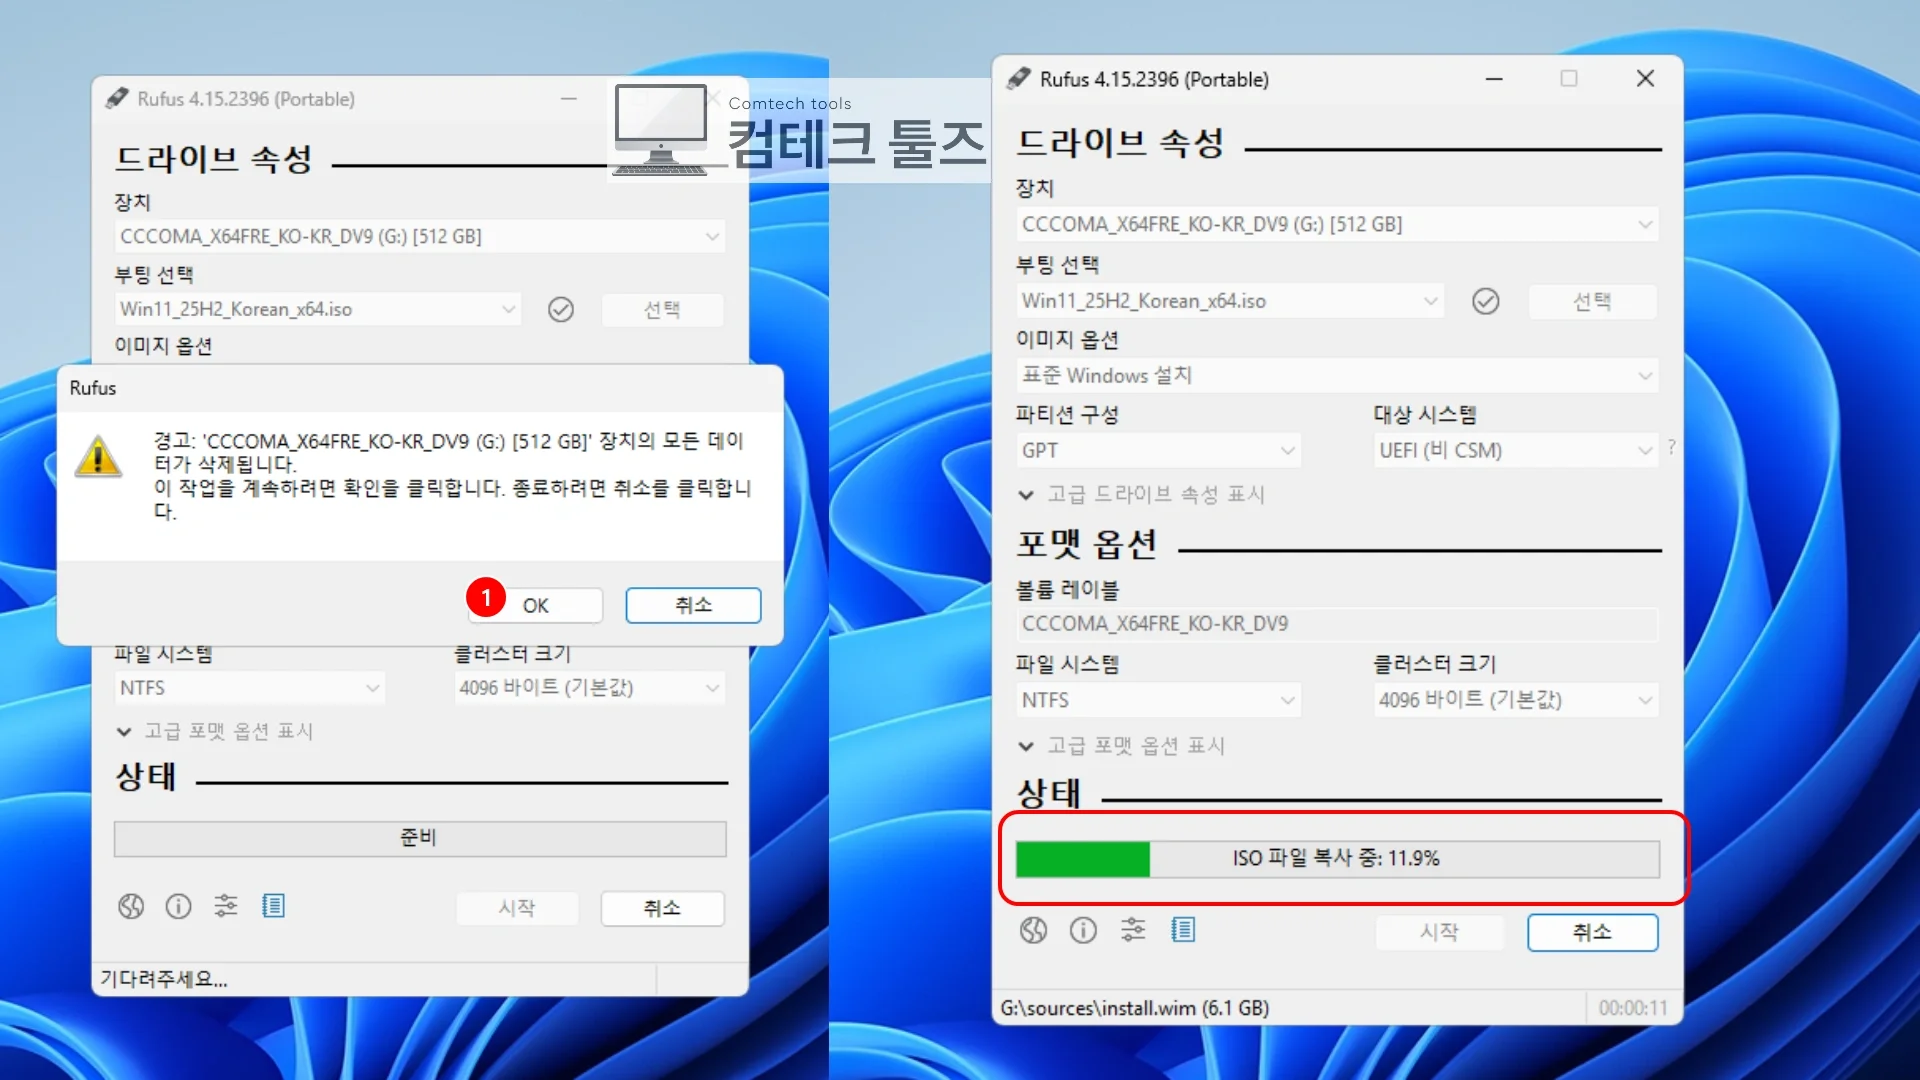Open the NTFS file system dropdown in right window

point(1158,700)
